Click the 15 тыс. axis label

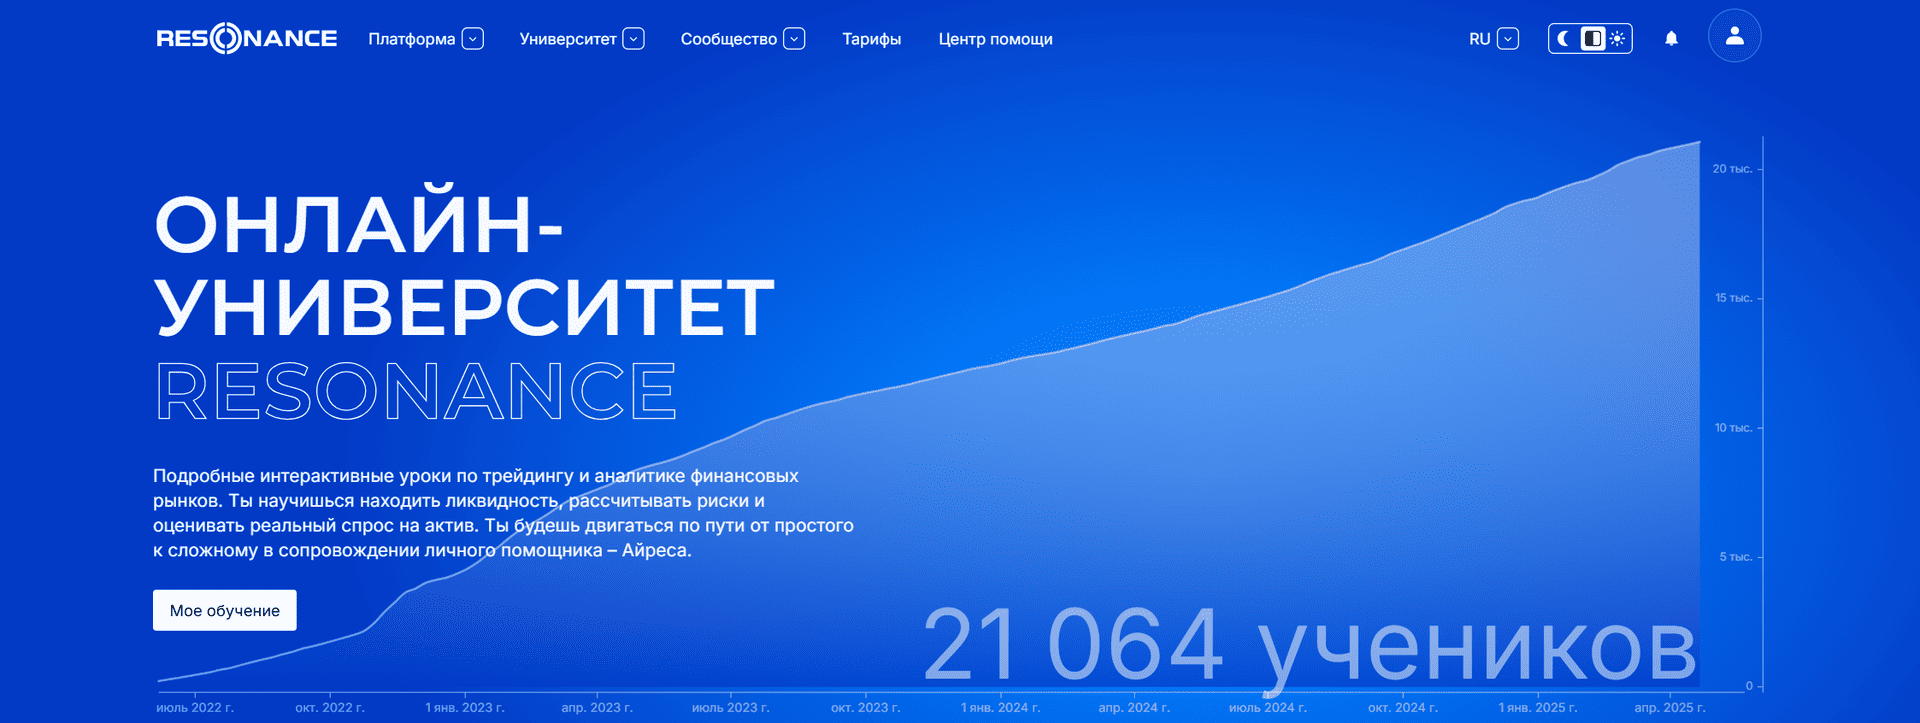tap(1733, 298)
